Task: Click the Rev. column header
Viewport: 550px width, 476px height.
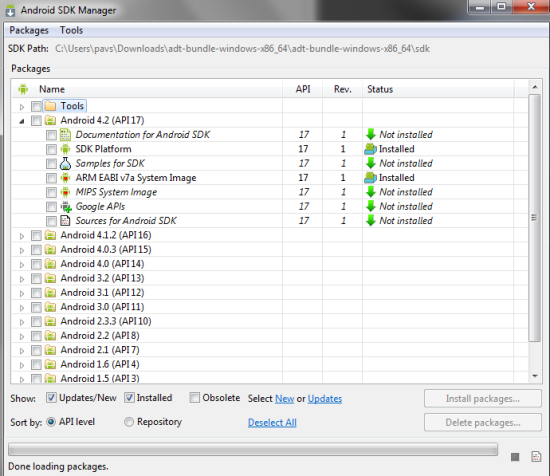Action: [343, 89]
